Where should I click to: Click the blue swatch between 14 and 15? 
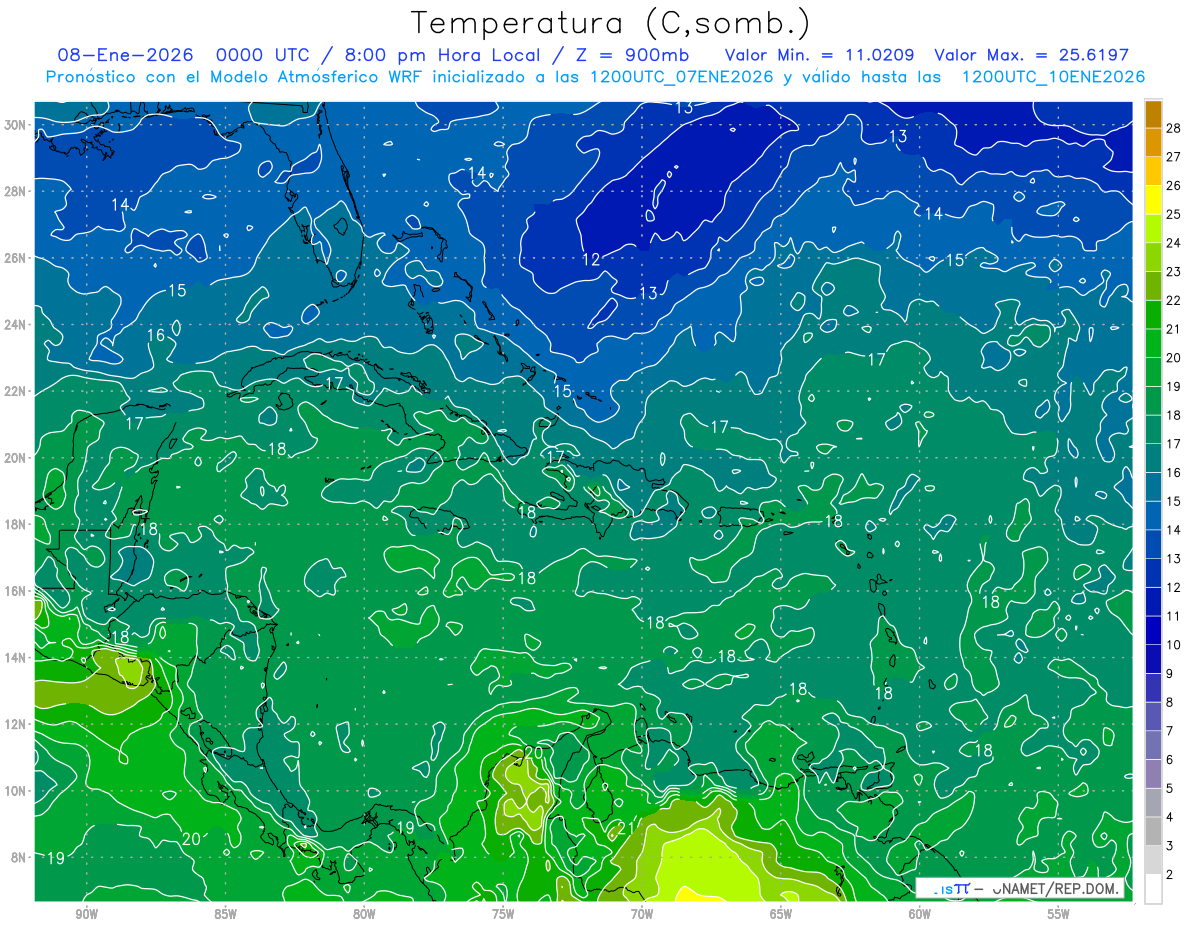(x=1153, y=516)
